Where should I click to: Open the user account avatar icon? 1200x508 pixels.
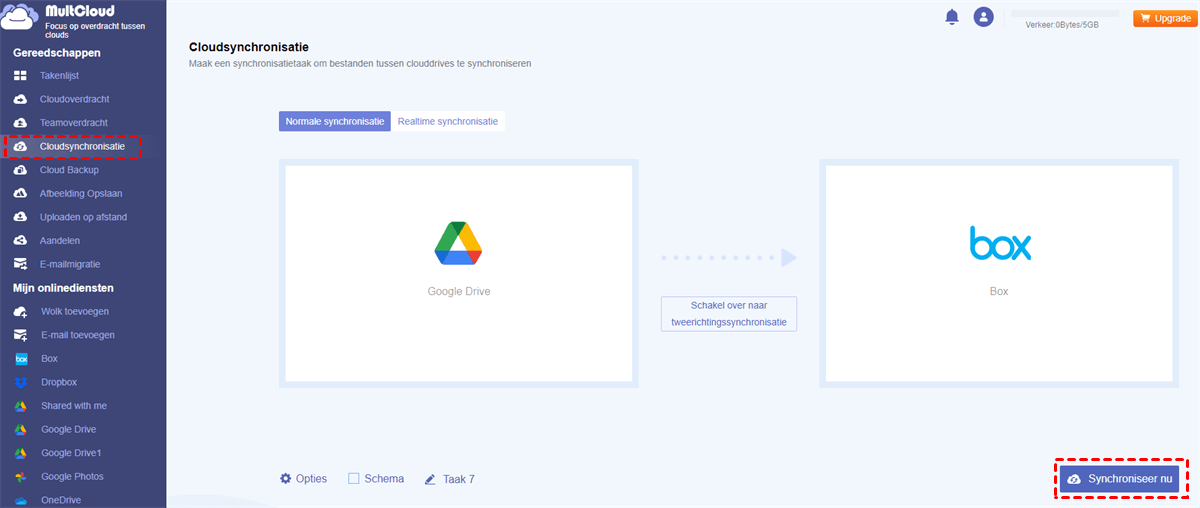(x=984, y=17)
